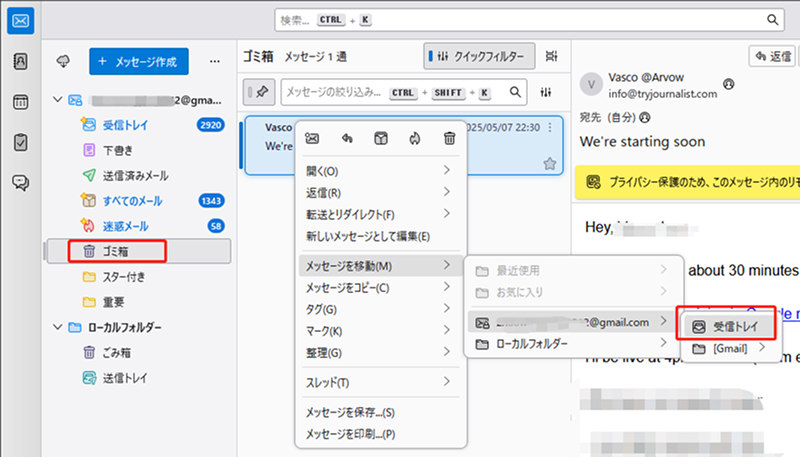Expand ローカルフォルダー in move submenu

point(573,344)
